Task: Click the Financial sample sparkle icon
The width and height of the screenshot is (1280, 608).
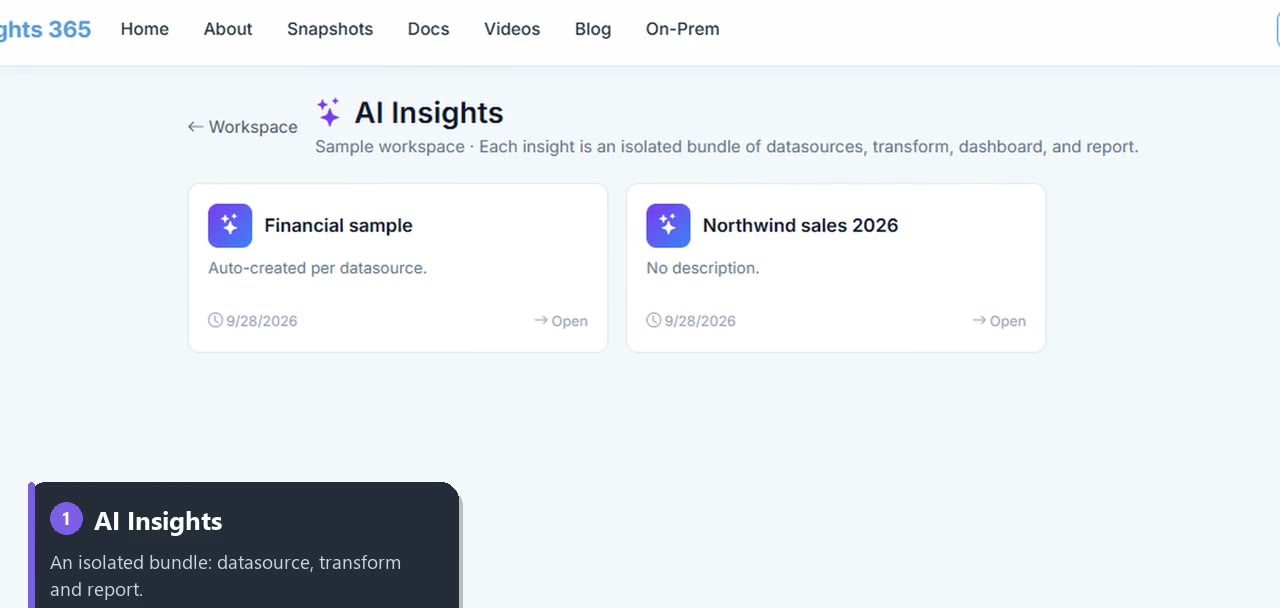Action: tap(230, 226)
